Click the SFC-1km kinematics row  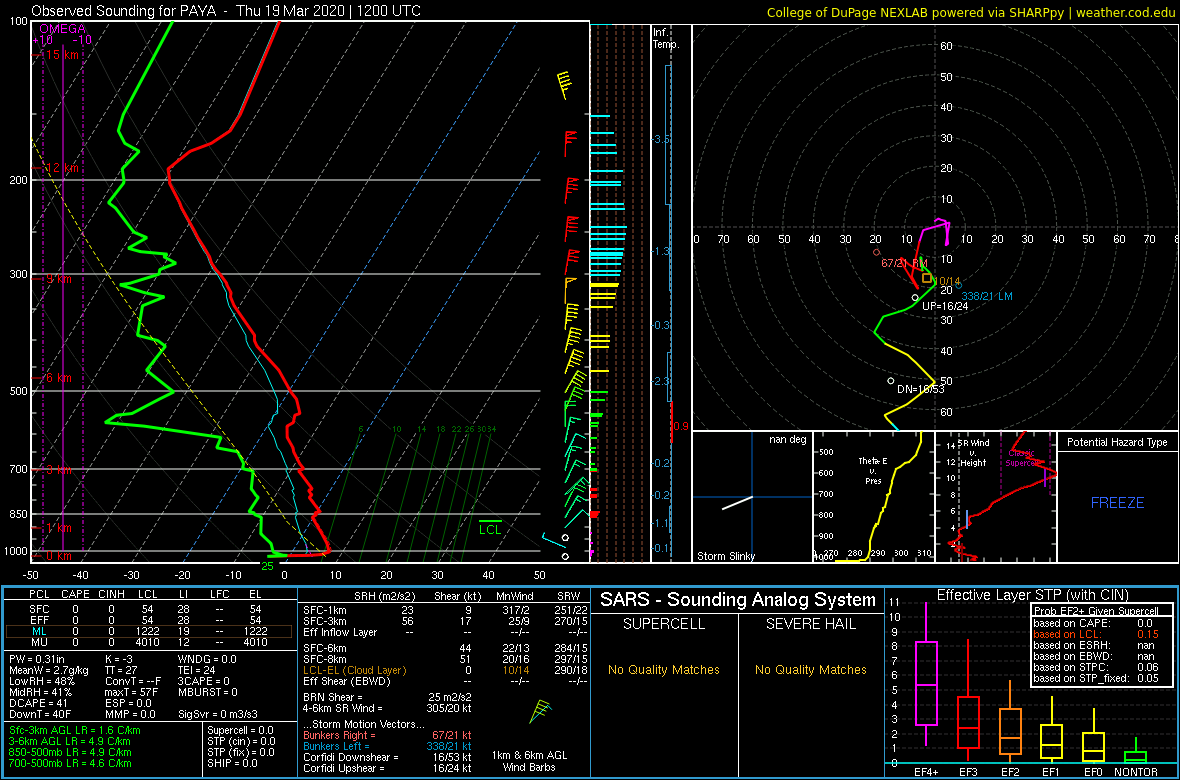coord(443,611)
